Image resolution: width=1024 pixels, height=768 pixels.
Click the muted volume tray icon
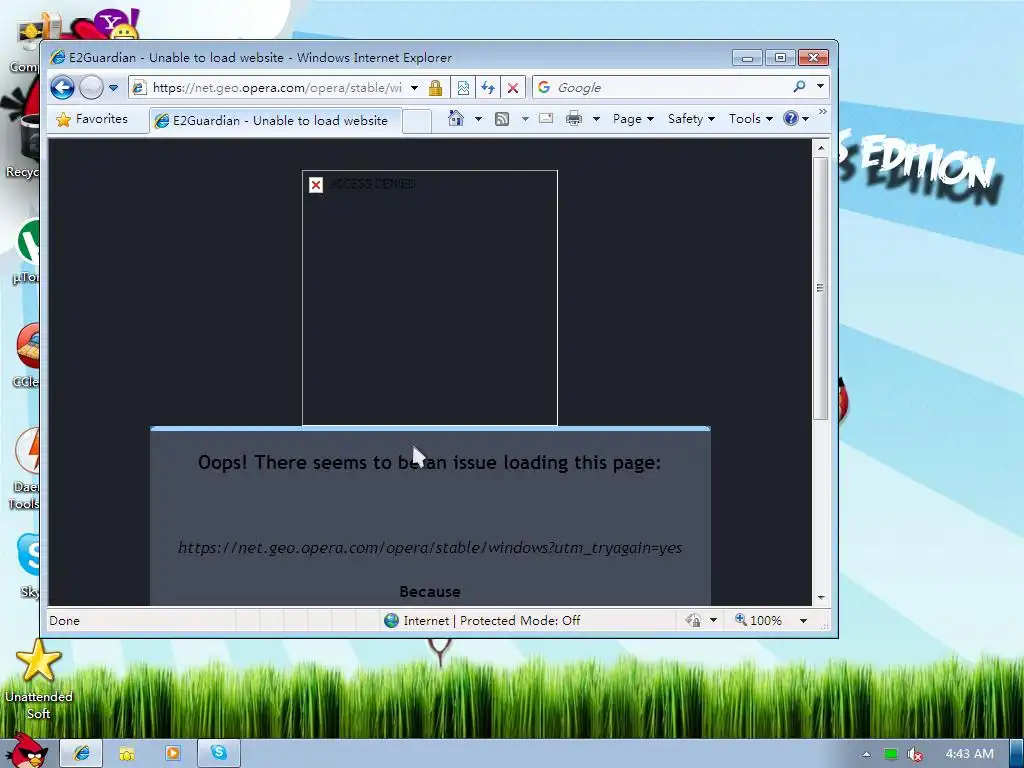(x=914, y=754)
